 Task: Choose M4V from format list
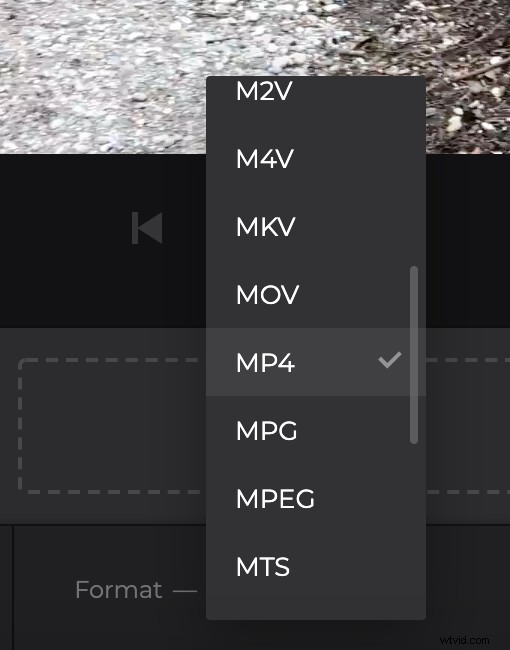316,158
